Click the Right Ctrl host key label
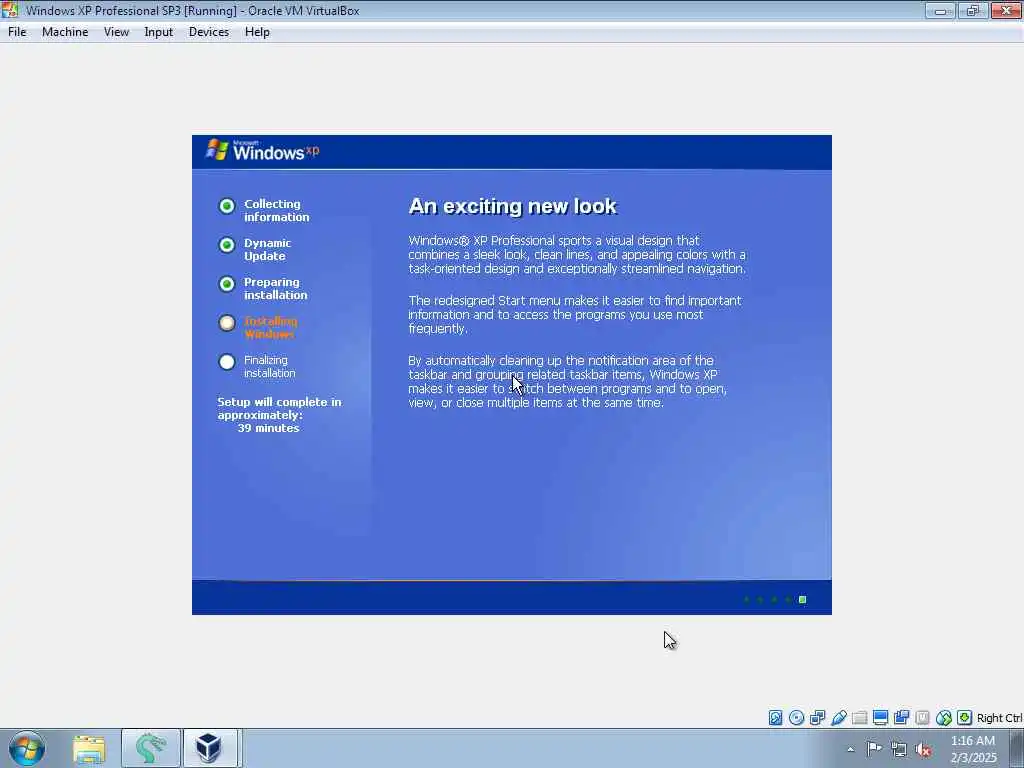Screen dimensions: 1024x768 pos(999,718)
